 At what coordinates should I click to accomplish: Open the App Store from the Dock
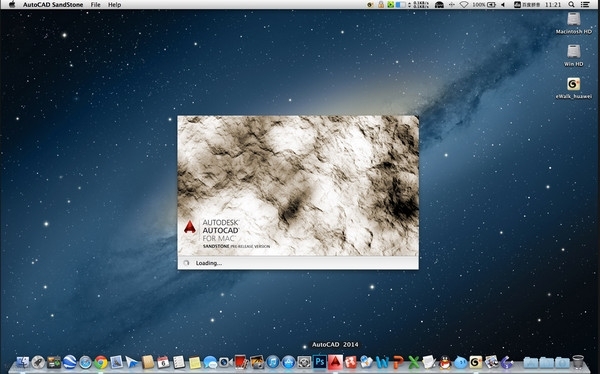289,362
